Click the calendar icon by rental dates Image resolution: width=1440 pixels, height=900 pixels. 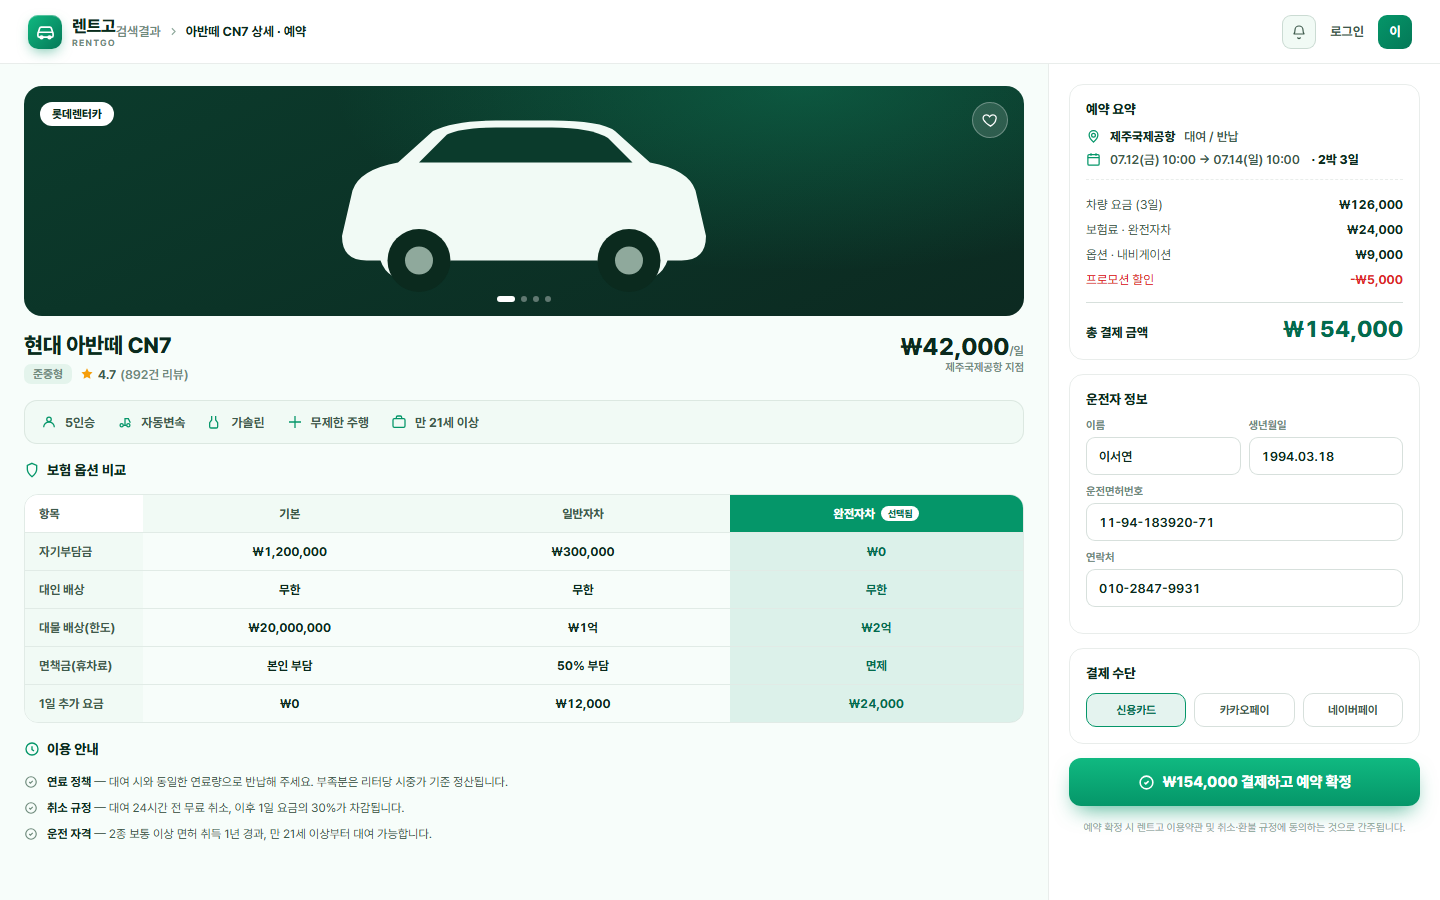[1093, 160]
